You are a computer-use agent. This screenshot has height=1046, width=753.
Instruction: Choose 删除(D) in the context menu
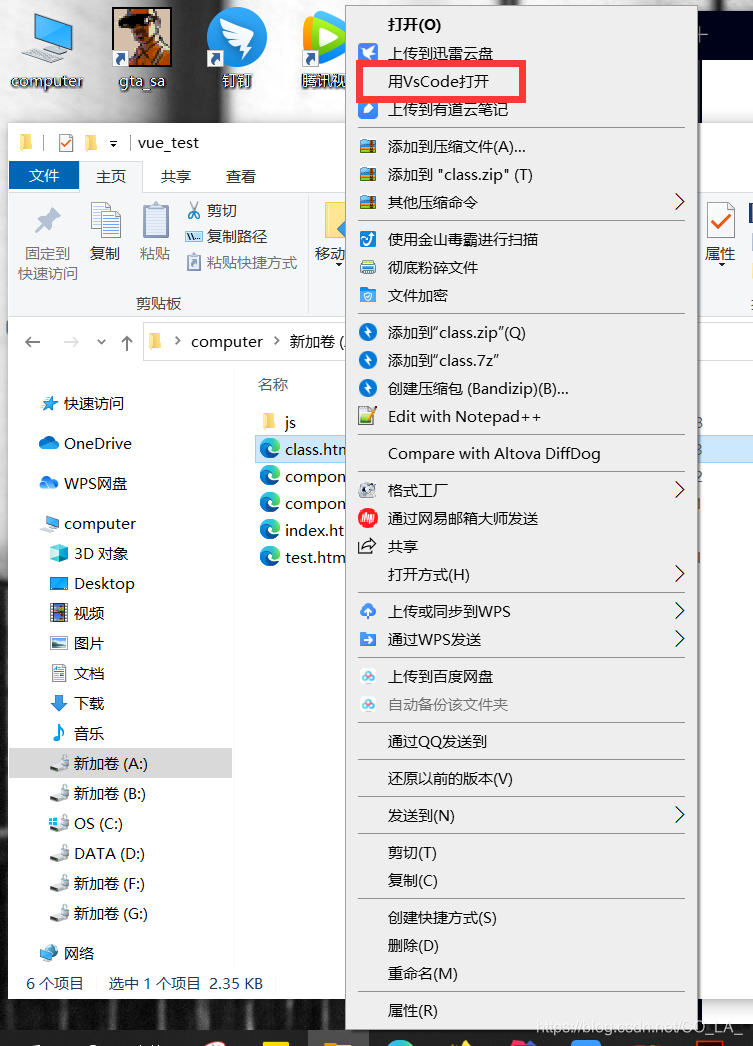point(413,946)
